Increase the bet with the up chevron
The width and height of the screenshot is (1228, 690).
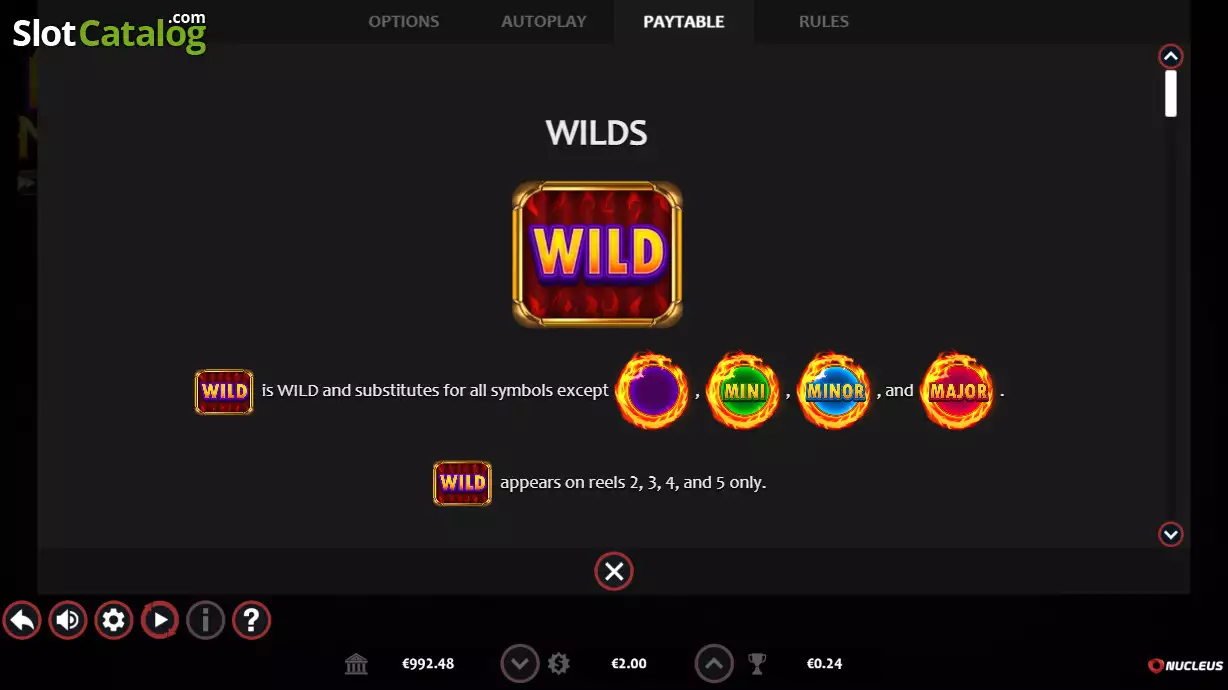click(x=714, y=663)
